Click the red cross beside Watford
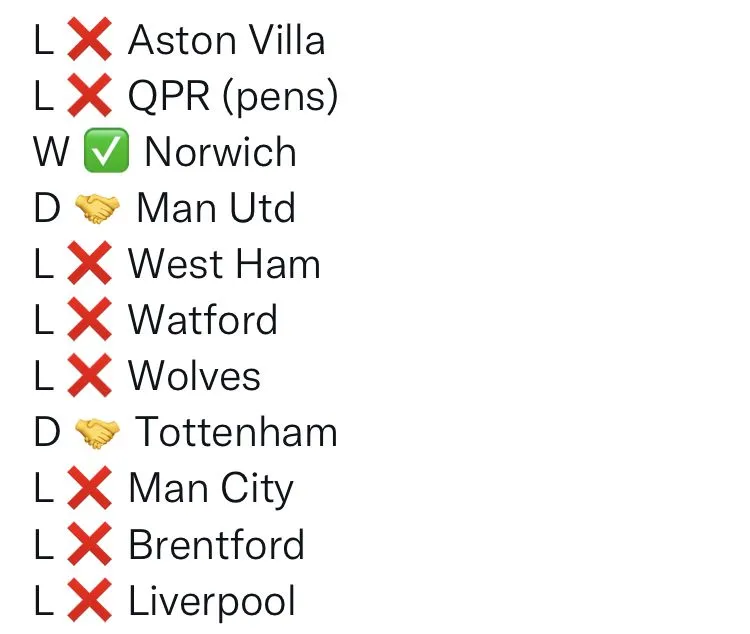Image resolution: width=750 pixels, height=634 pixels. pos(89,319)
